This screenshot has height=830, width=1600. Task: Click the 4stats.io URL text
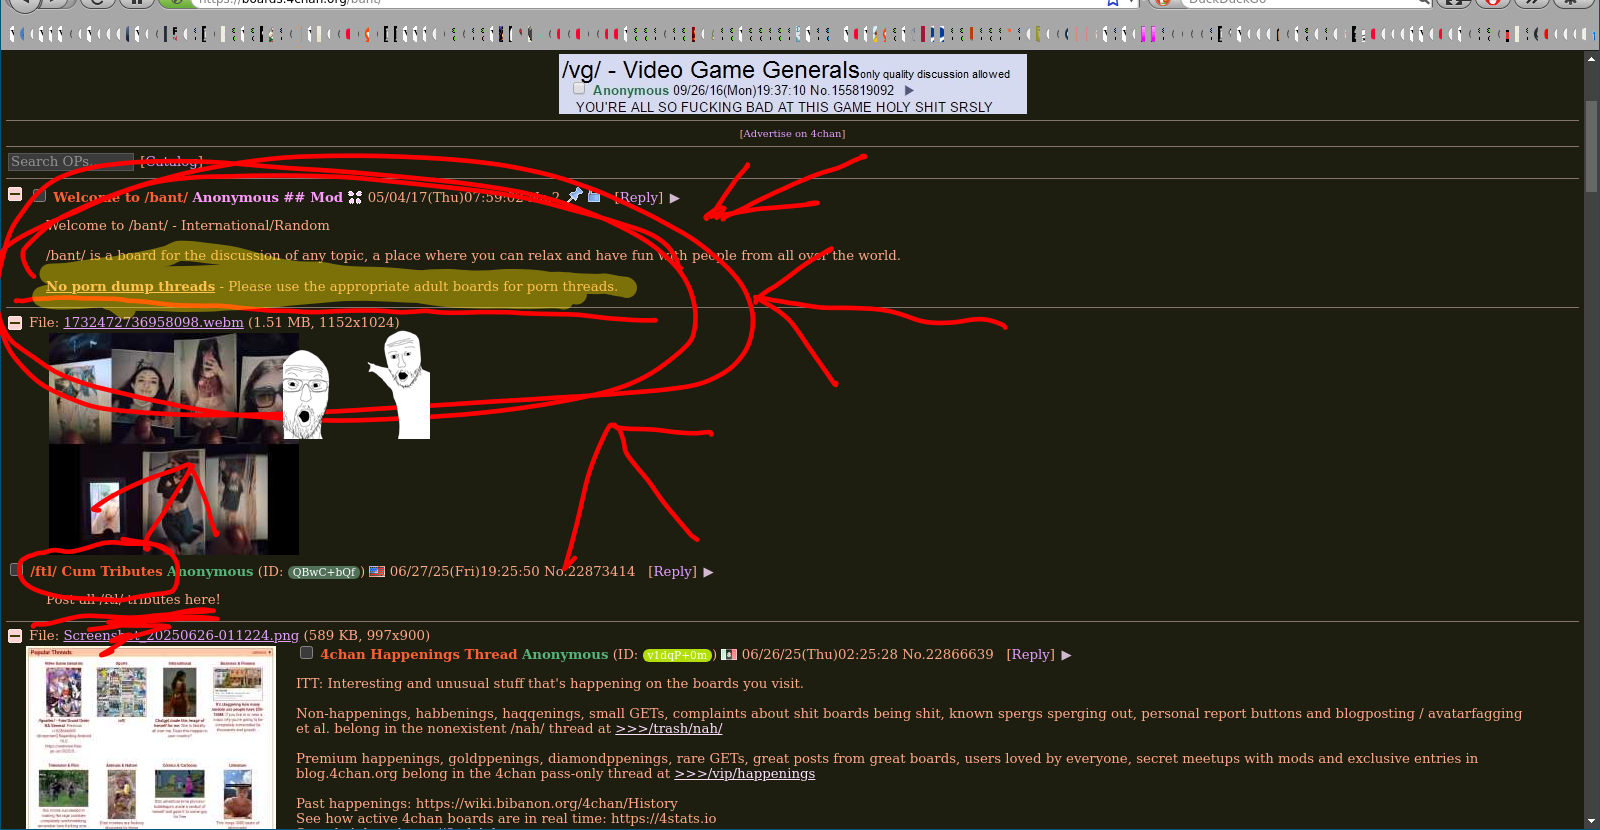tap(664, 819)
